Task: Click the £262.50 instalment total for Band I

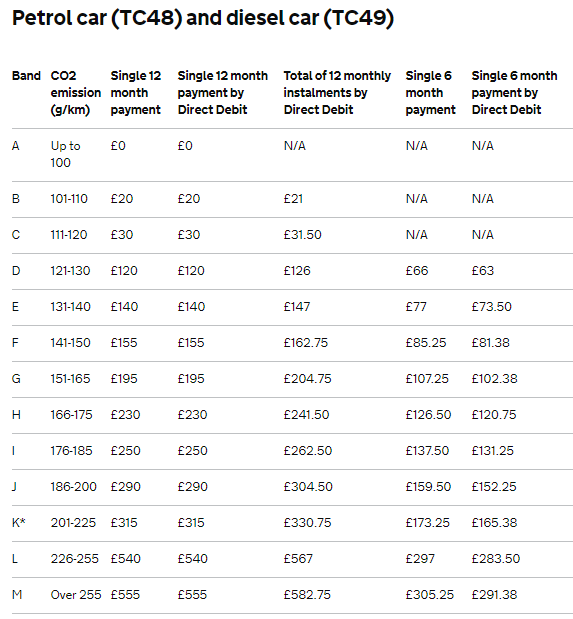Action: tap(308, 450)
